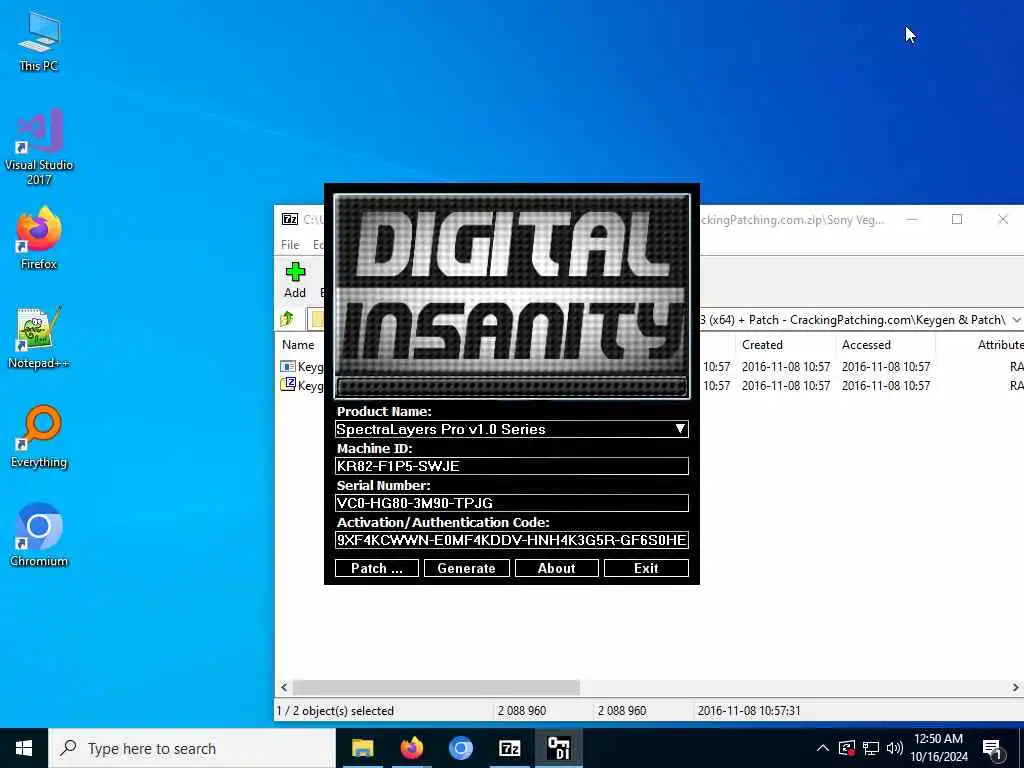
Task: Open network icon in system tray
Action: pyautogui.click(x=871, y=748)
